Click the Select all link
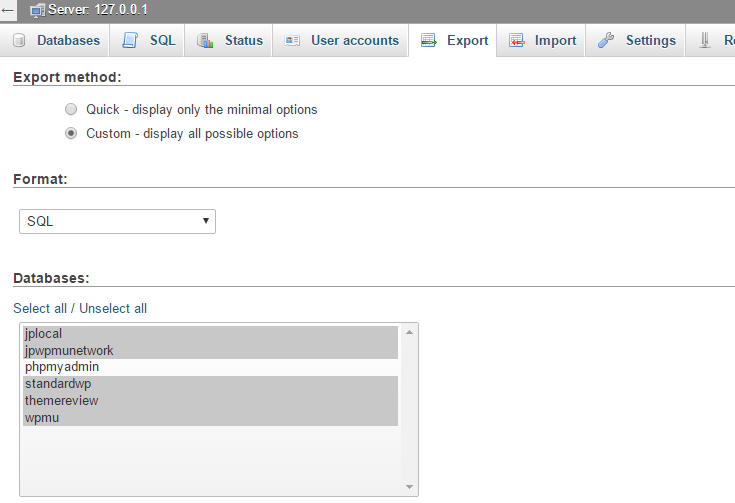This screenshot has height=503, width=735. (40, 308)
